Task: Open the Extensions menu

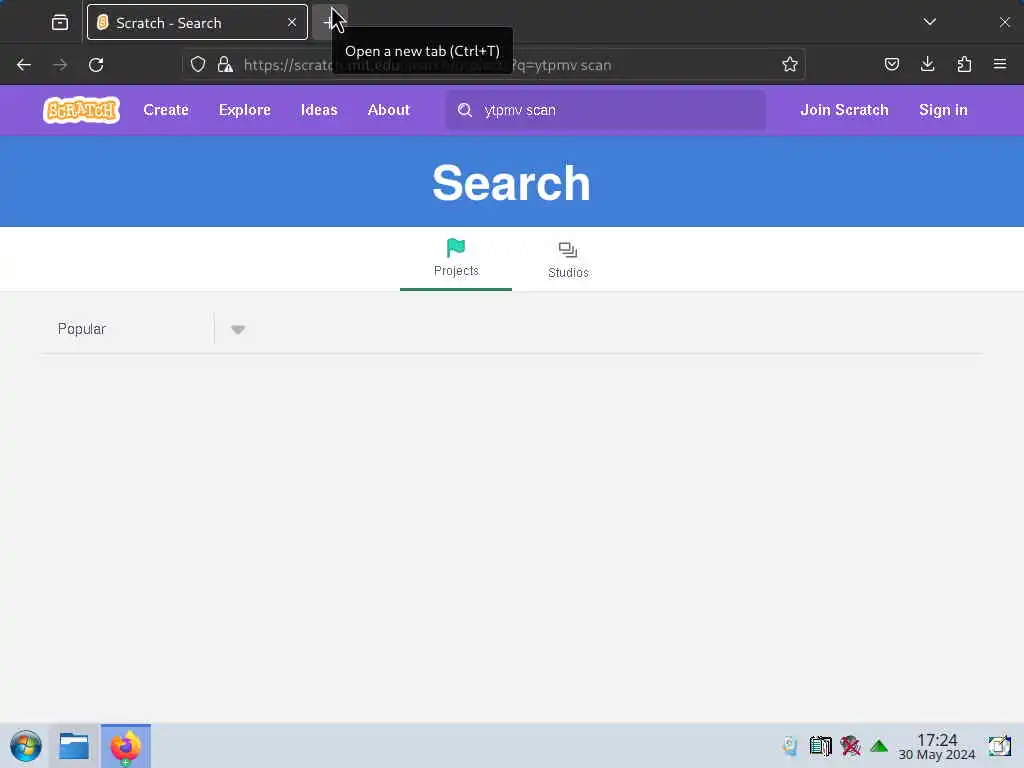Action: point(964,65)
